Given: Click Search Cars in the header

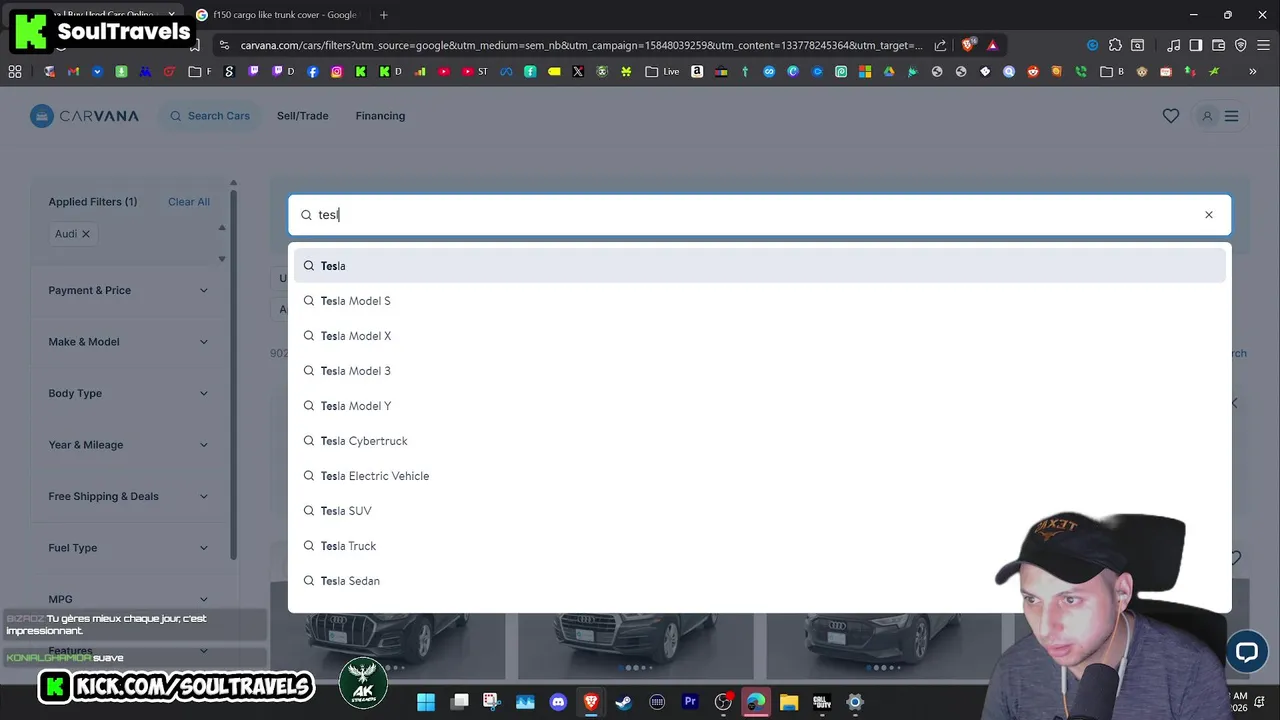Looking at the screenshot, I should tap(210, 116).
